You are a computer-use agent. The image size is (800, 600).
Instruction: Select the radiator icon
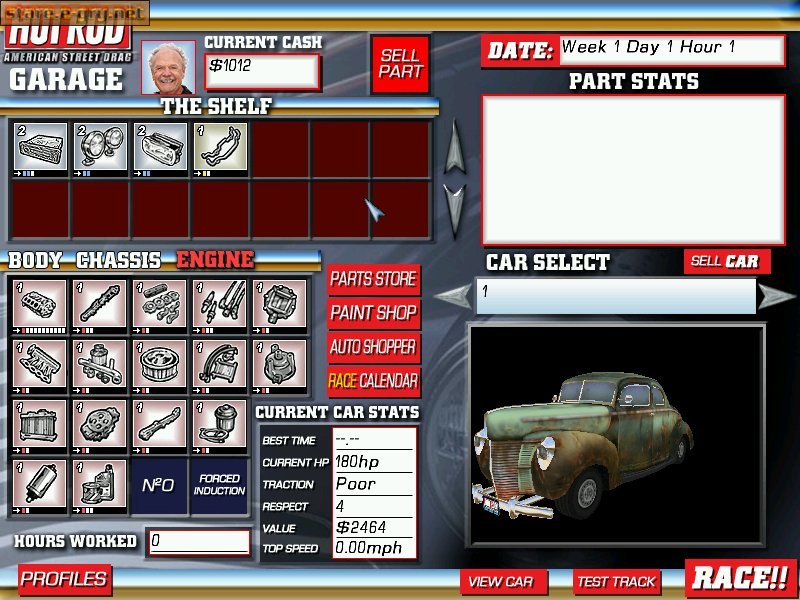40,423
